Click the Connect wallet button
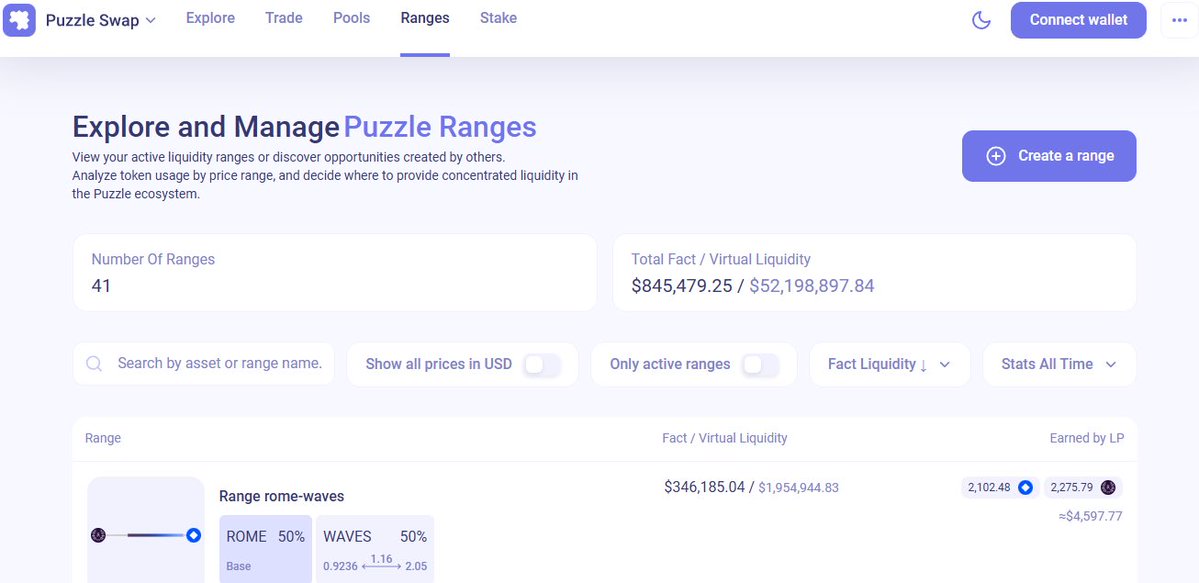The height and width of the screenshot is (583, 1199). (x=1078, y=20)
